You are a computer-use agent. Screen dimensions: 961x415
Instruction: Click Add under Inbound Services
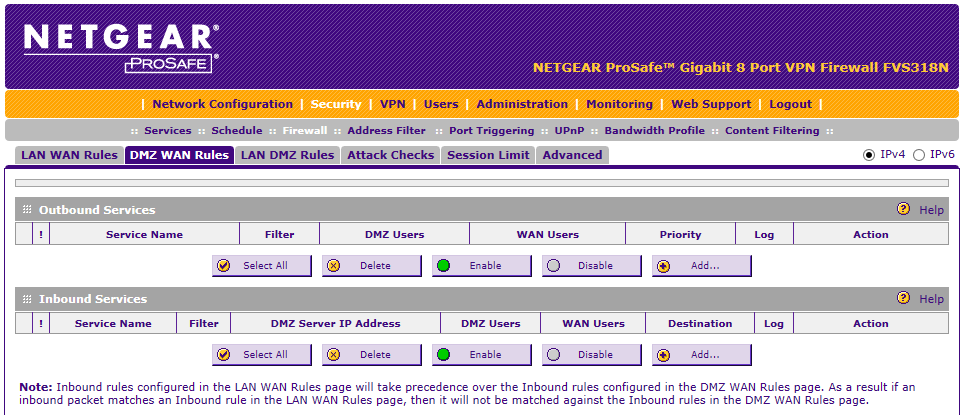(x=701, y=354)
